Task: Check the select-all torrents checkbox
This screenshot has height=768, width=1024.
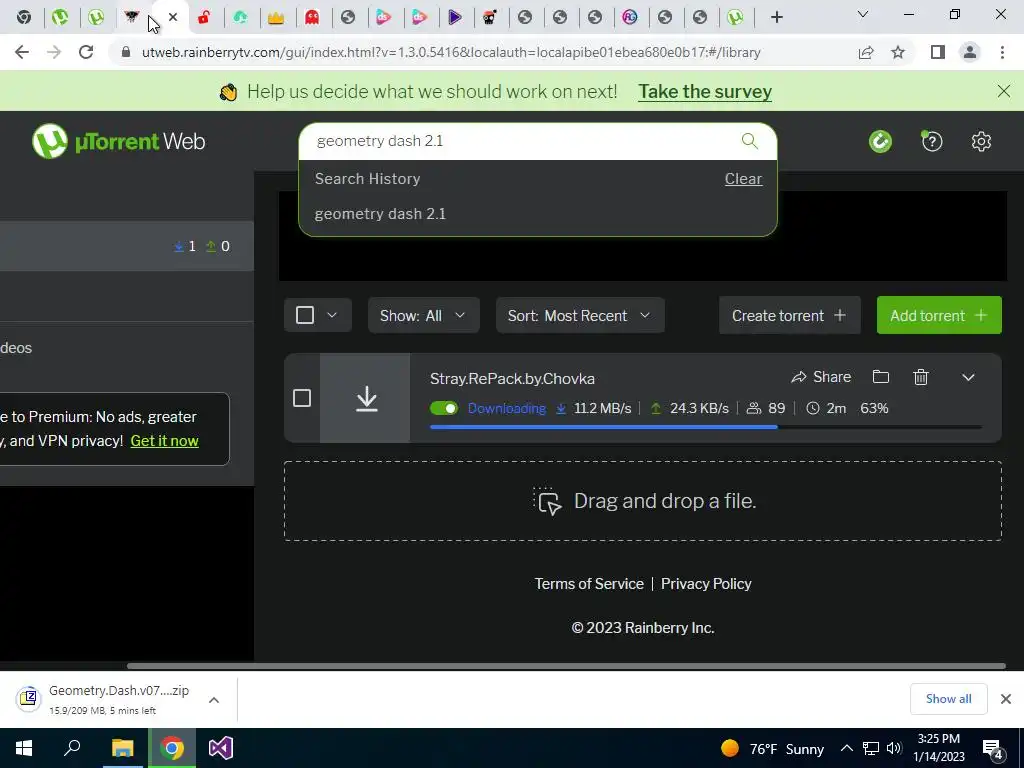Action: (x=305, y=315)
